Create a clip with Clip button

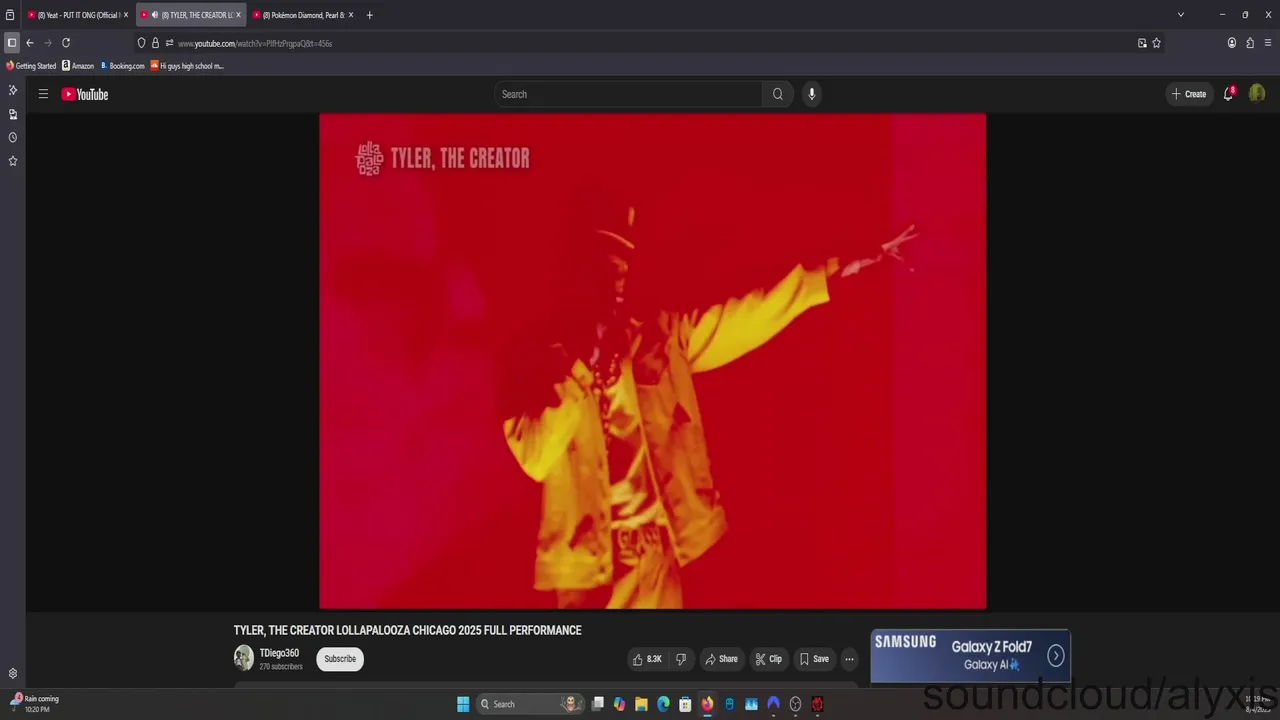(769, 659)
